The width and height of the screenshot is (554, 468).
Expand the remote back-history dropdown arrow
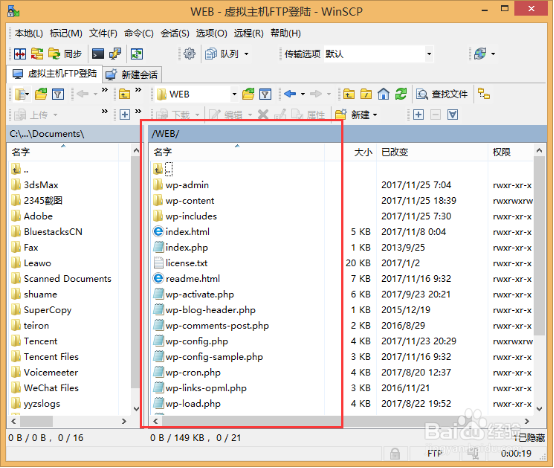pyautogui.click(x=303, y=94)
